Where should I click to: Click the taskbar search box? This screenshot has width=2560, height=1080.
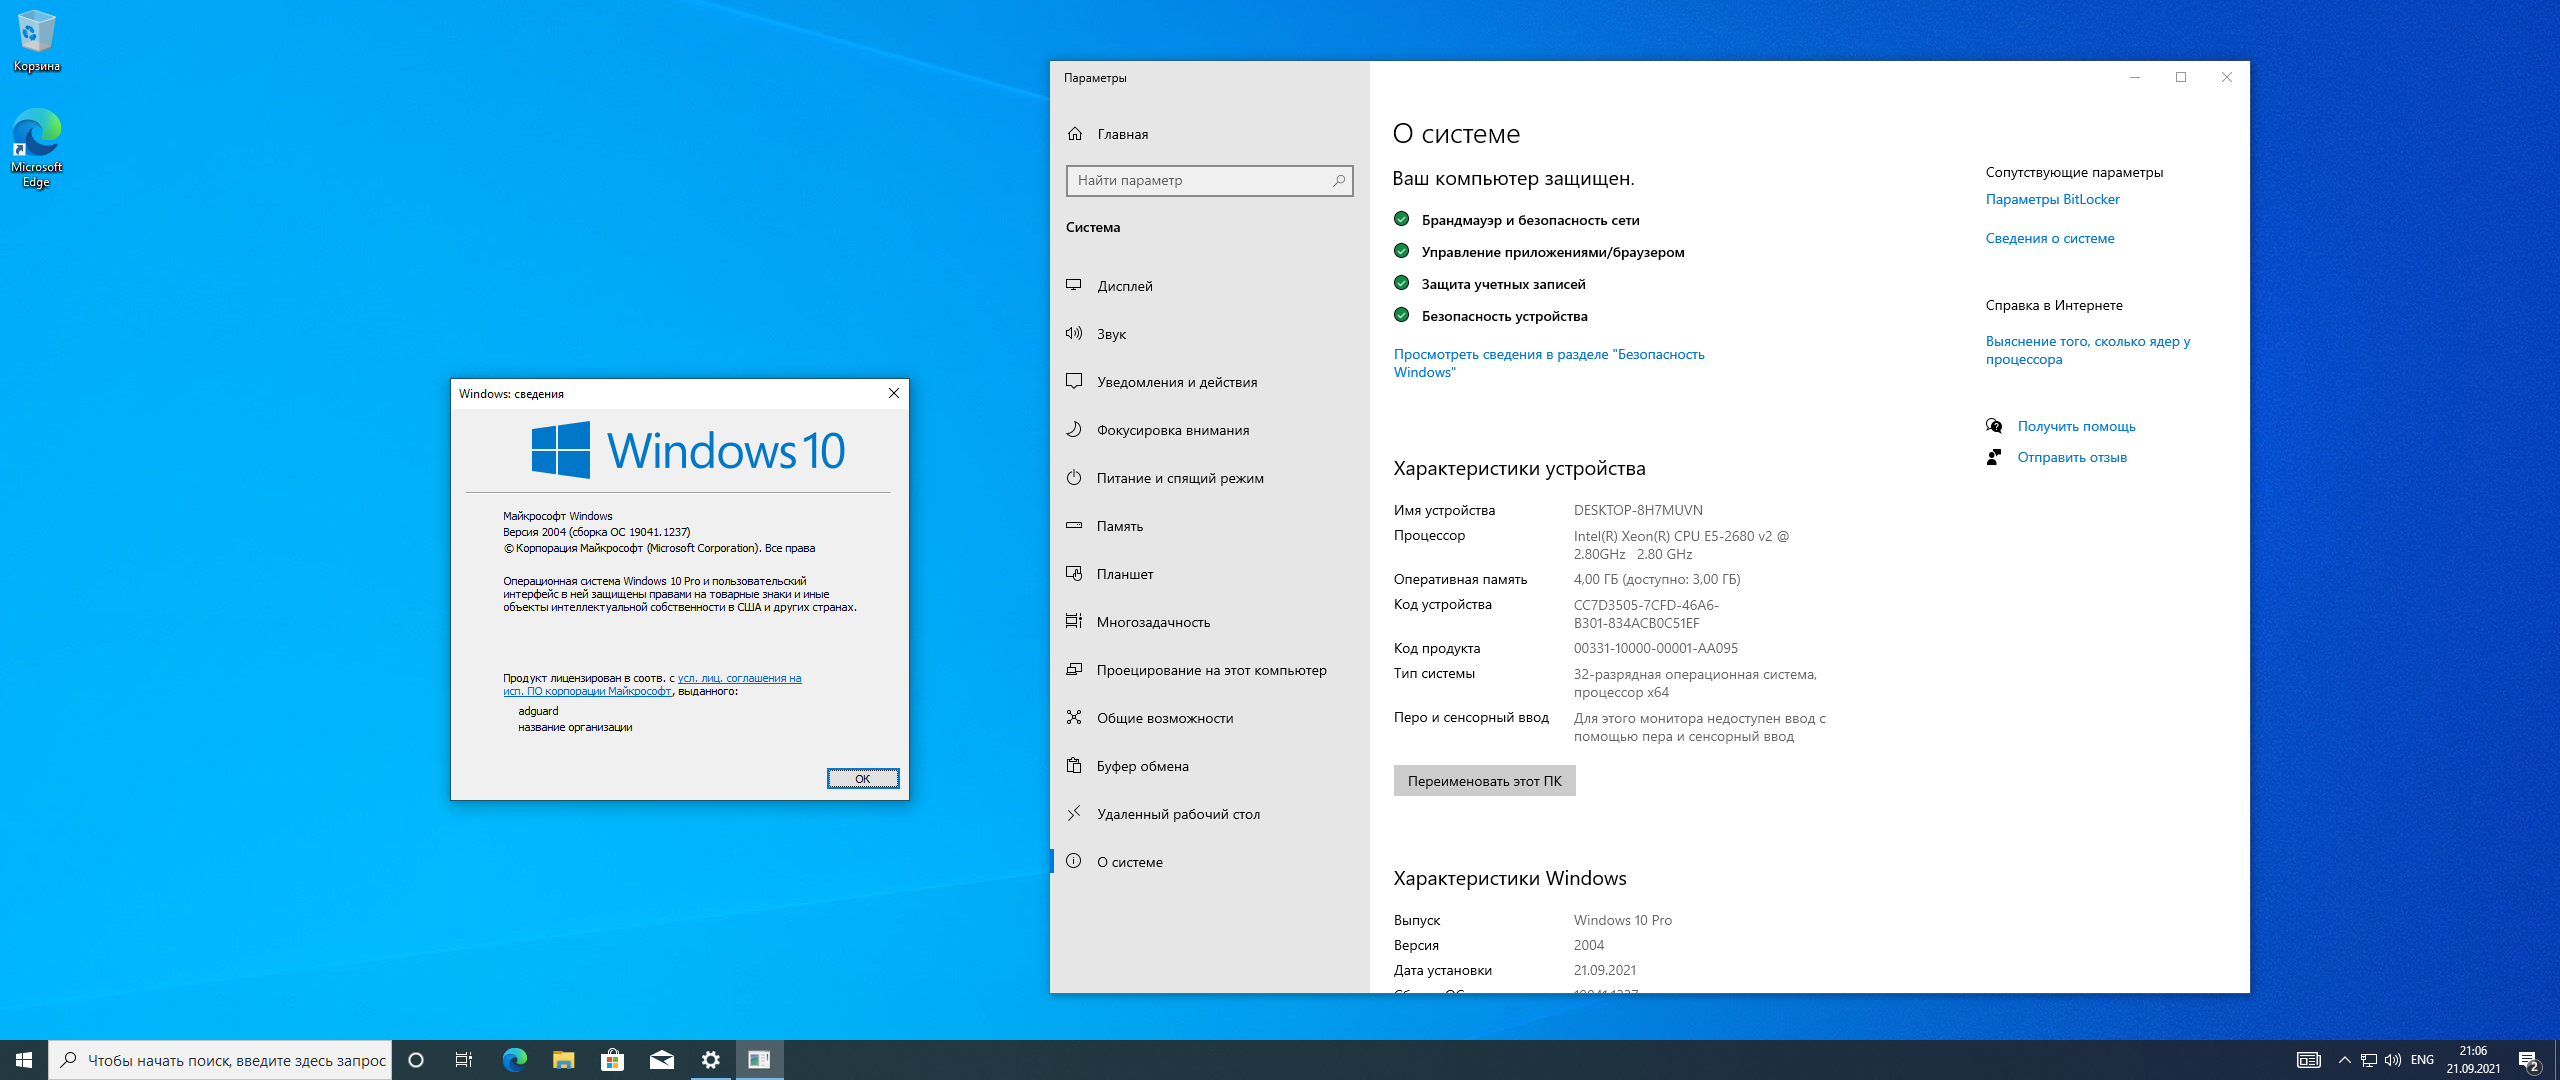[x=220, y=1060]
